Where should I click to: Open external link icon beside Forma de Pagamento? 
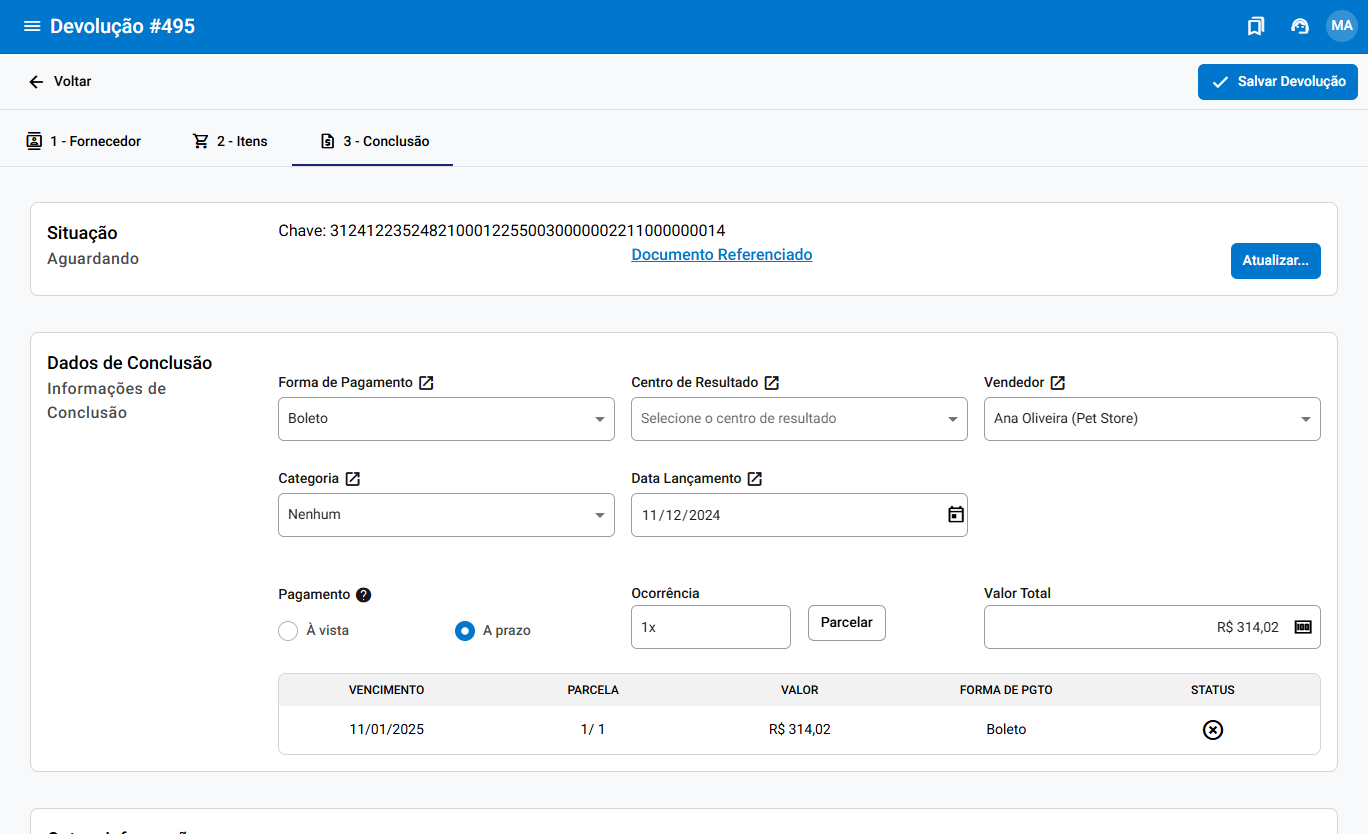pos(426,383)
